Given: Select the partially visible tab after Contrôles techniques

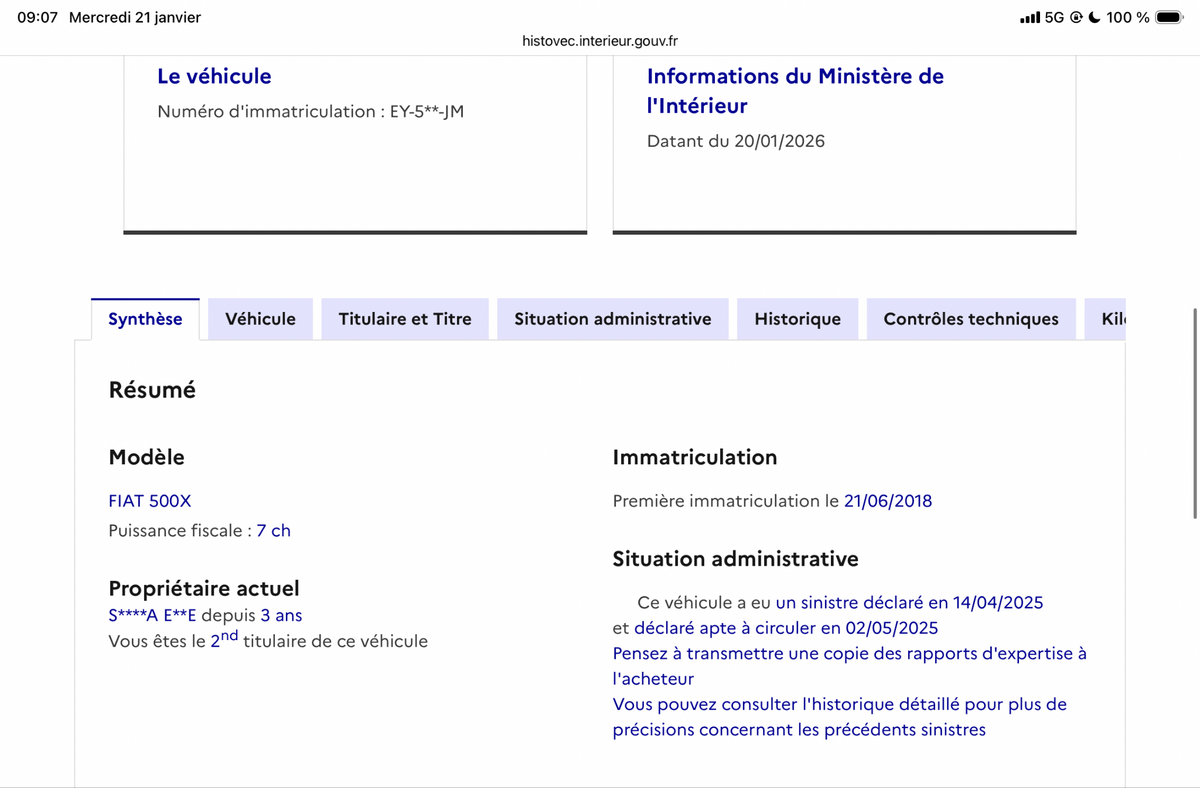Looking at the screenshot, I should [1112, 319].
